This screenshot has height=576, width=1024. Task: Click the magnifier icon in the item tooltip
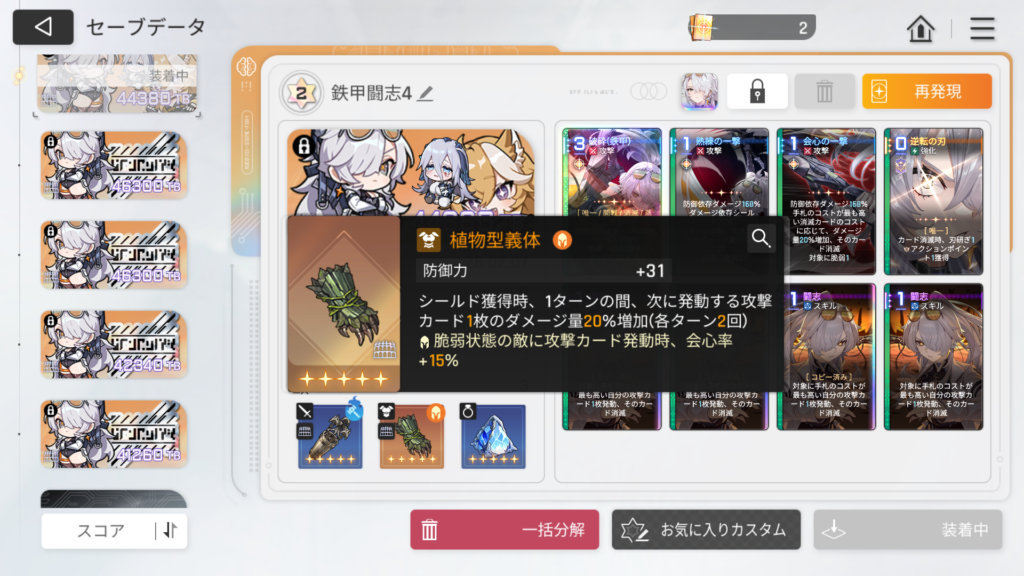[x=761, y=238]
